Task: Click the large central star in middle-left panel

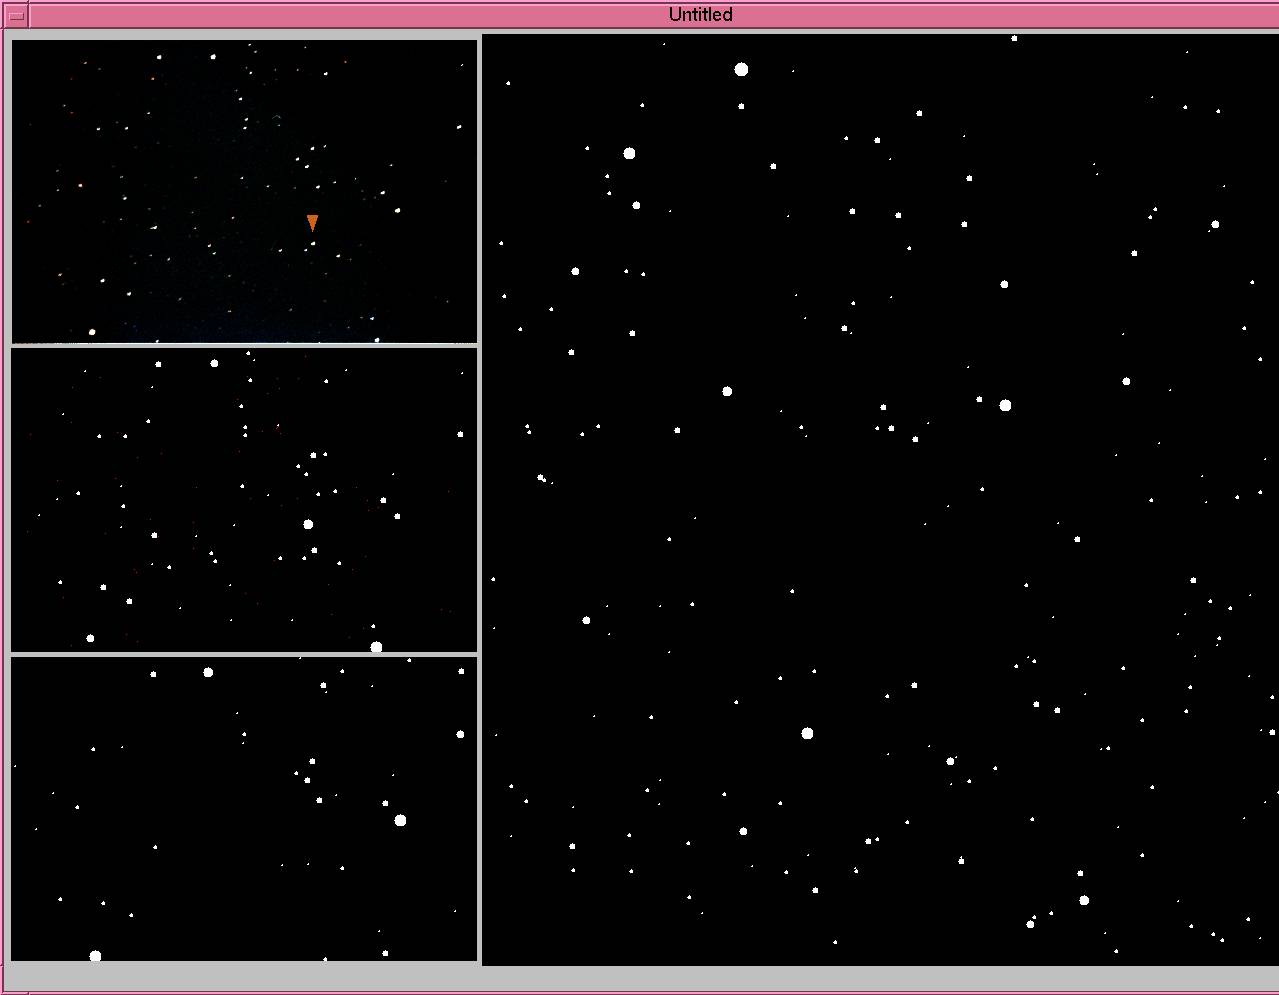Action: [308, 524]
